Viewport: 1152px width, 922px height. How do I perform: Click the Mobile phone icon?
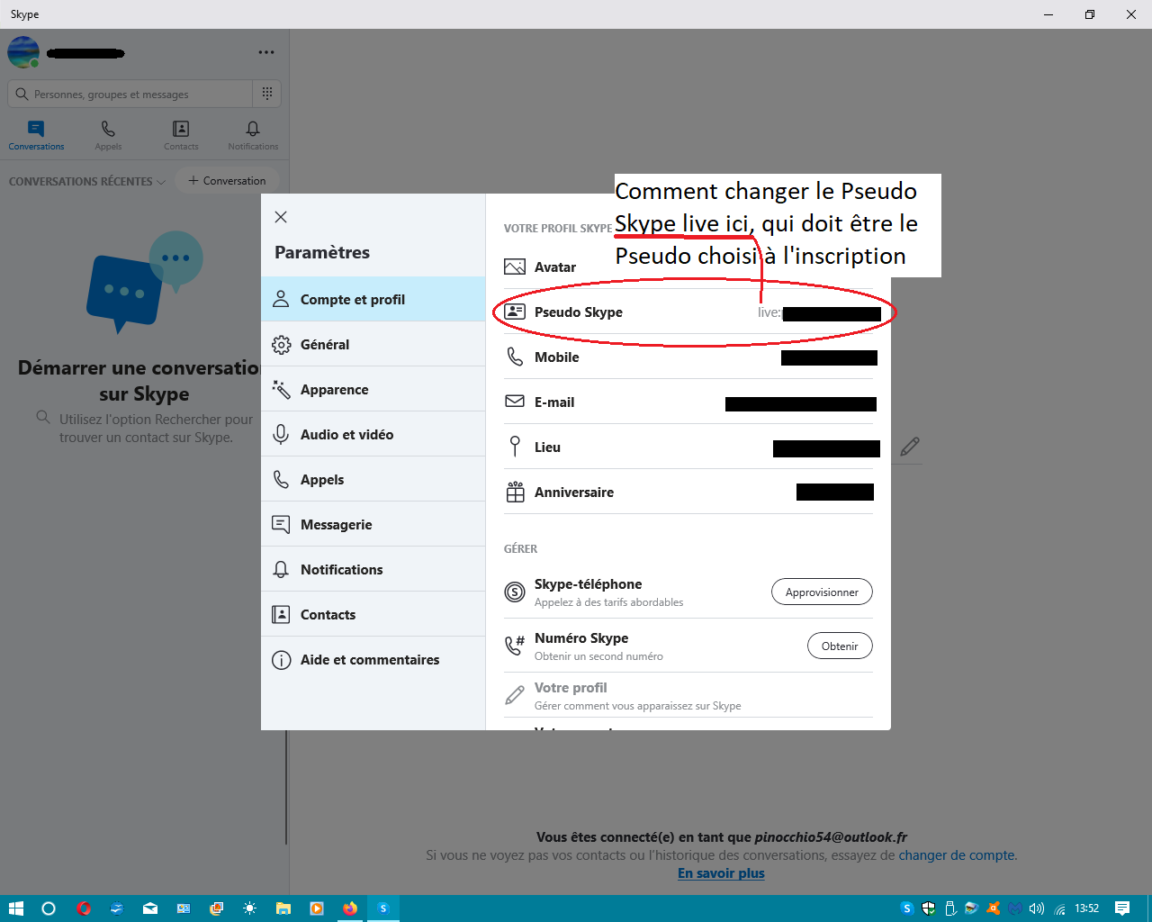515,357
